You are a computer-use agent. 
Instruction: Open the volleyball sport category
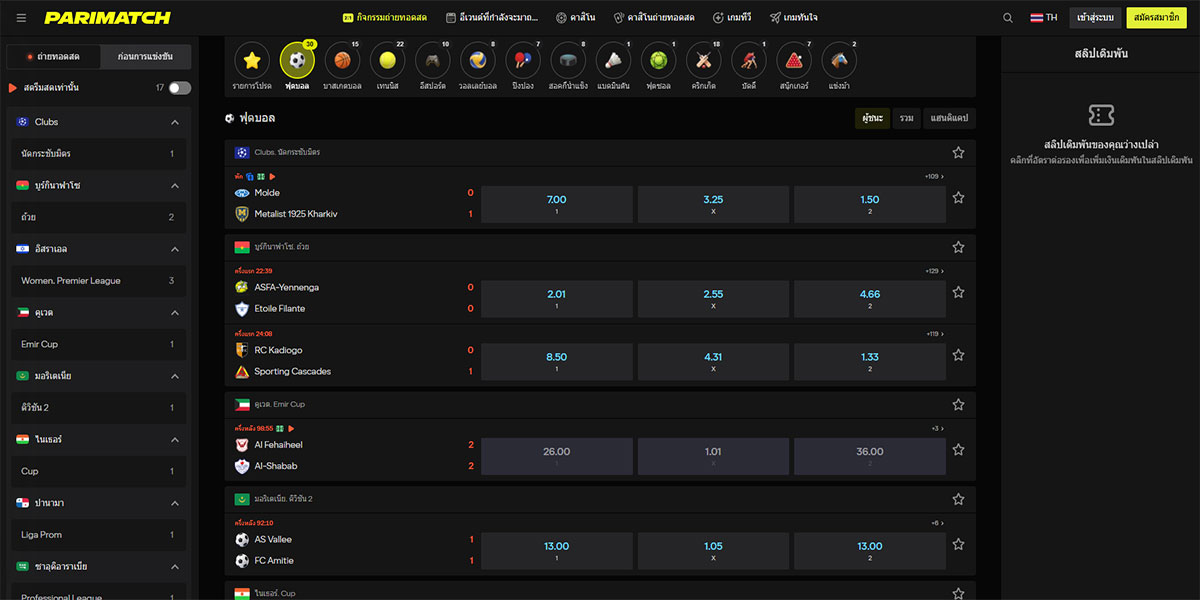point(477,62)
